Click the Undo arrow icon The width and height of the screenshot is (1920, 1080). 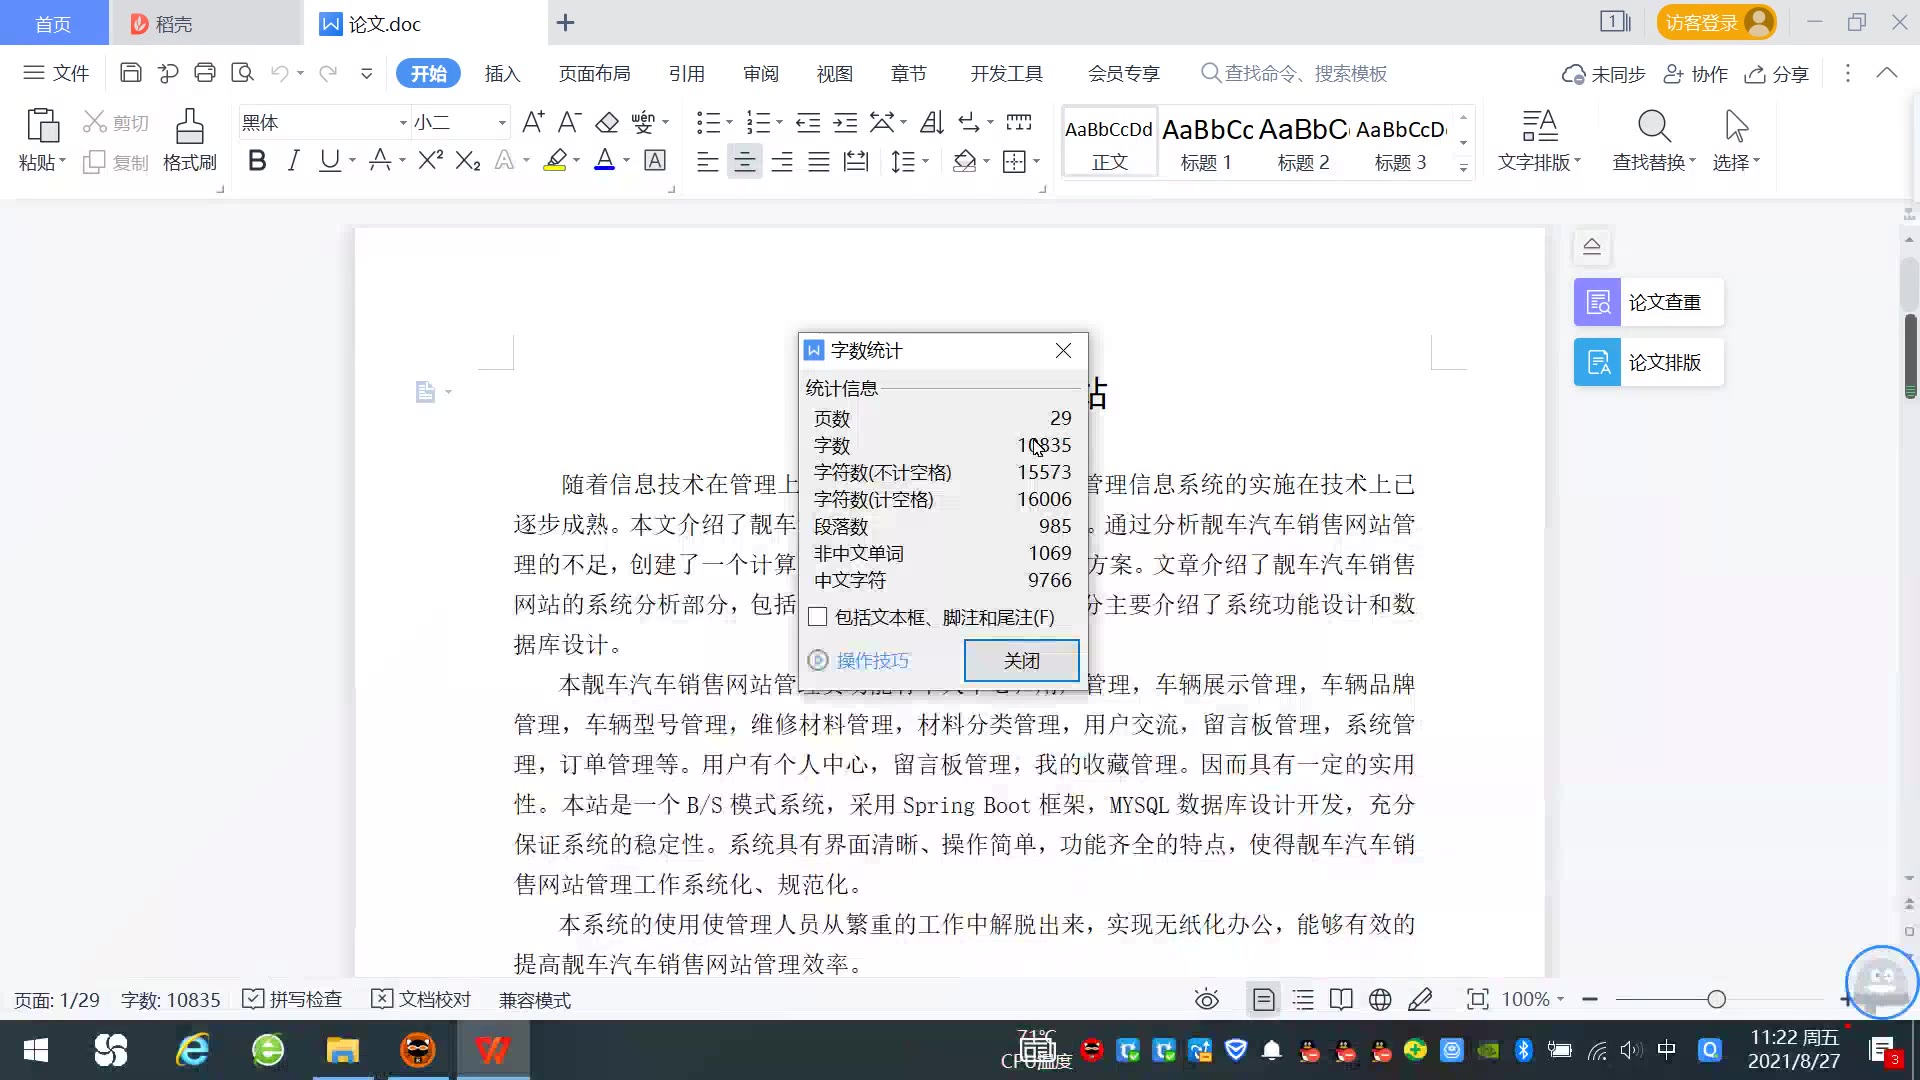pos(280,73)
